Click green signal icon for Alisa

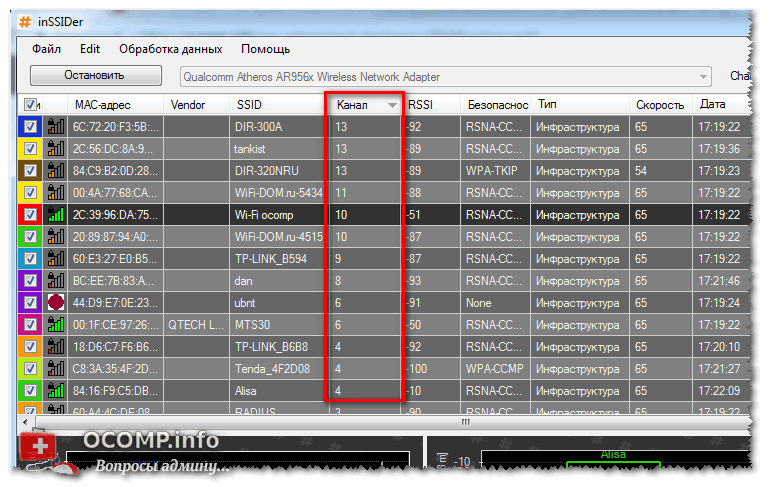click(55, 391)
